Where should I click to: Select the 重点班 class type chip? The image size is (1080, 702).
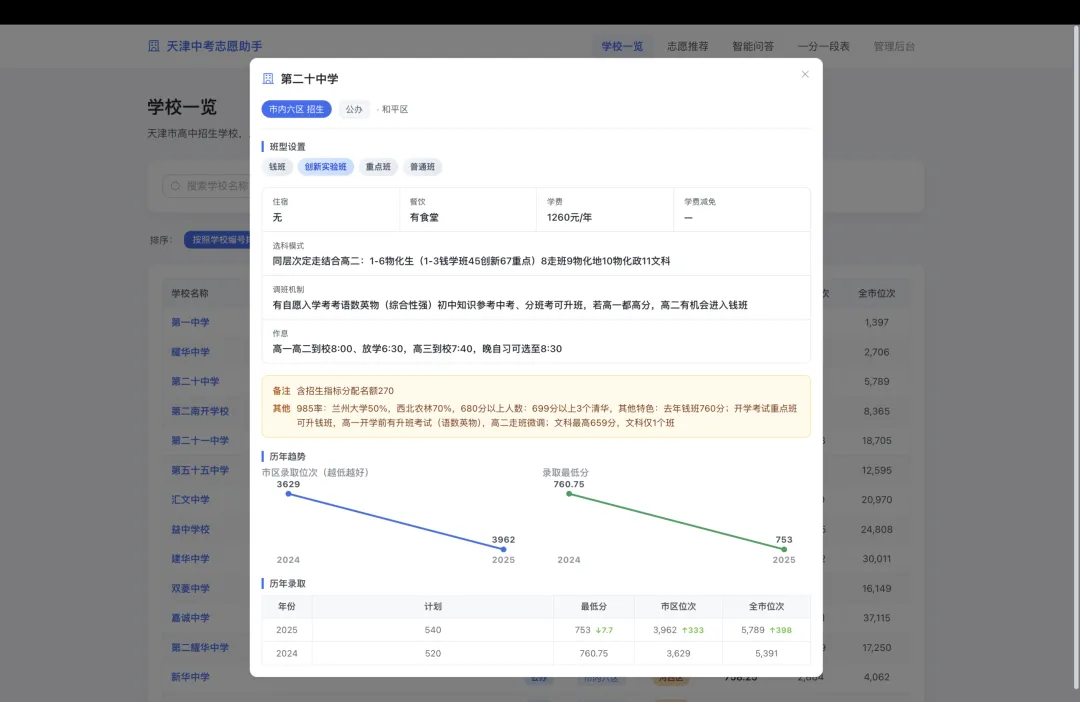[378, 167]
